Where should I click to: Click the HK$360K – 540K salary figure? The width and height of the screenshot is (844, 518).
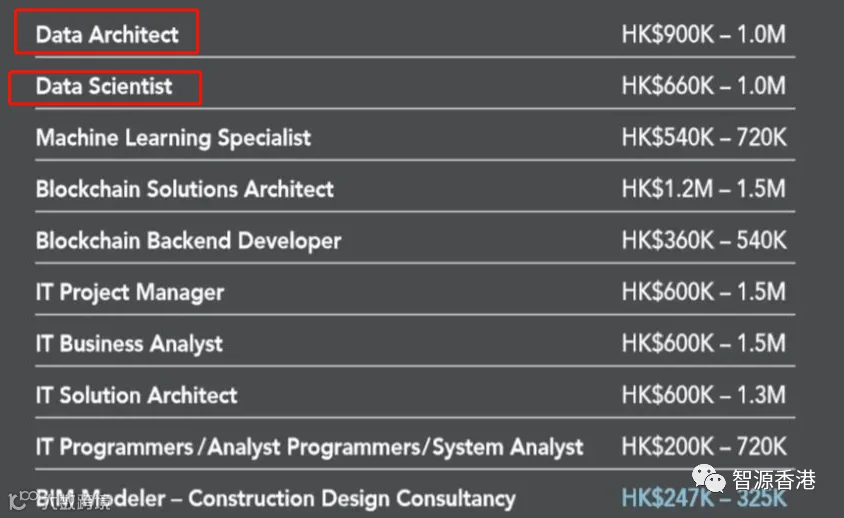pos(704,241)
